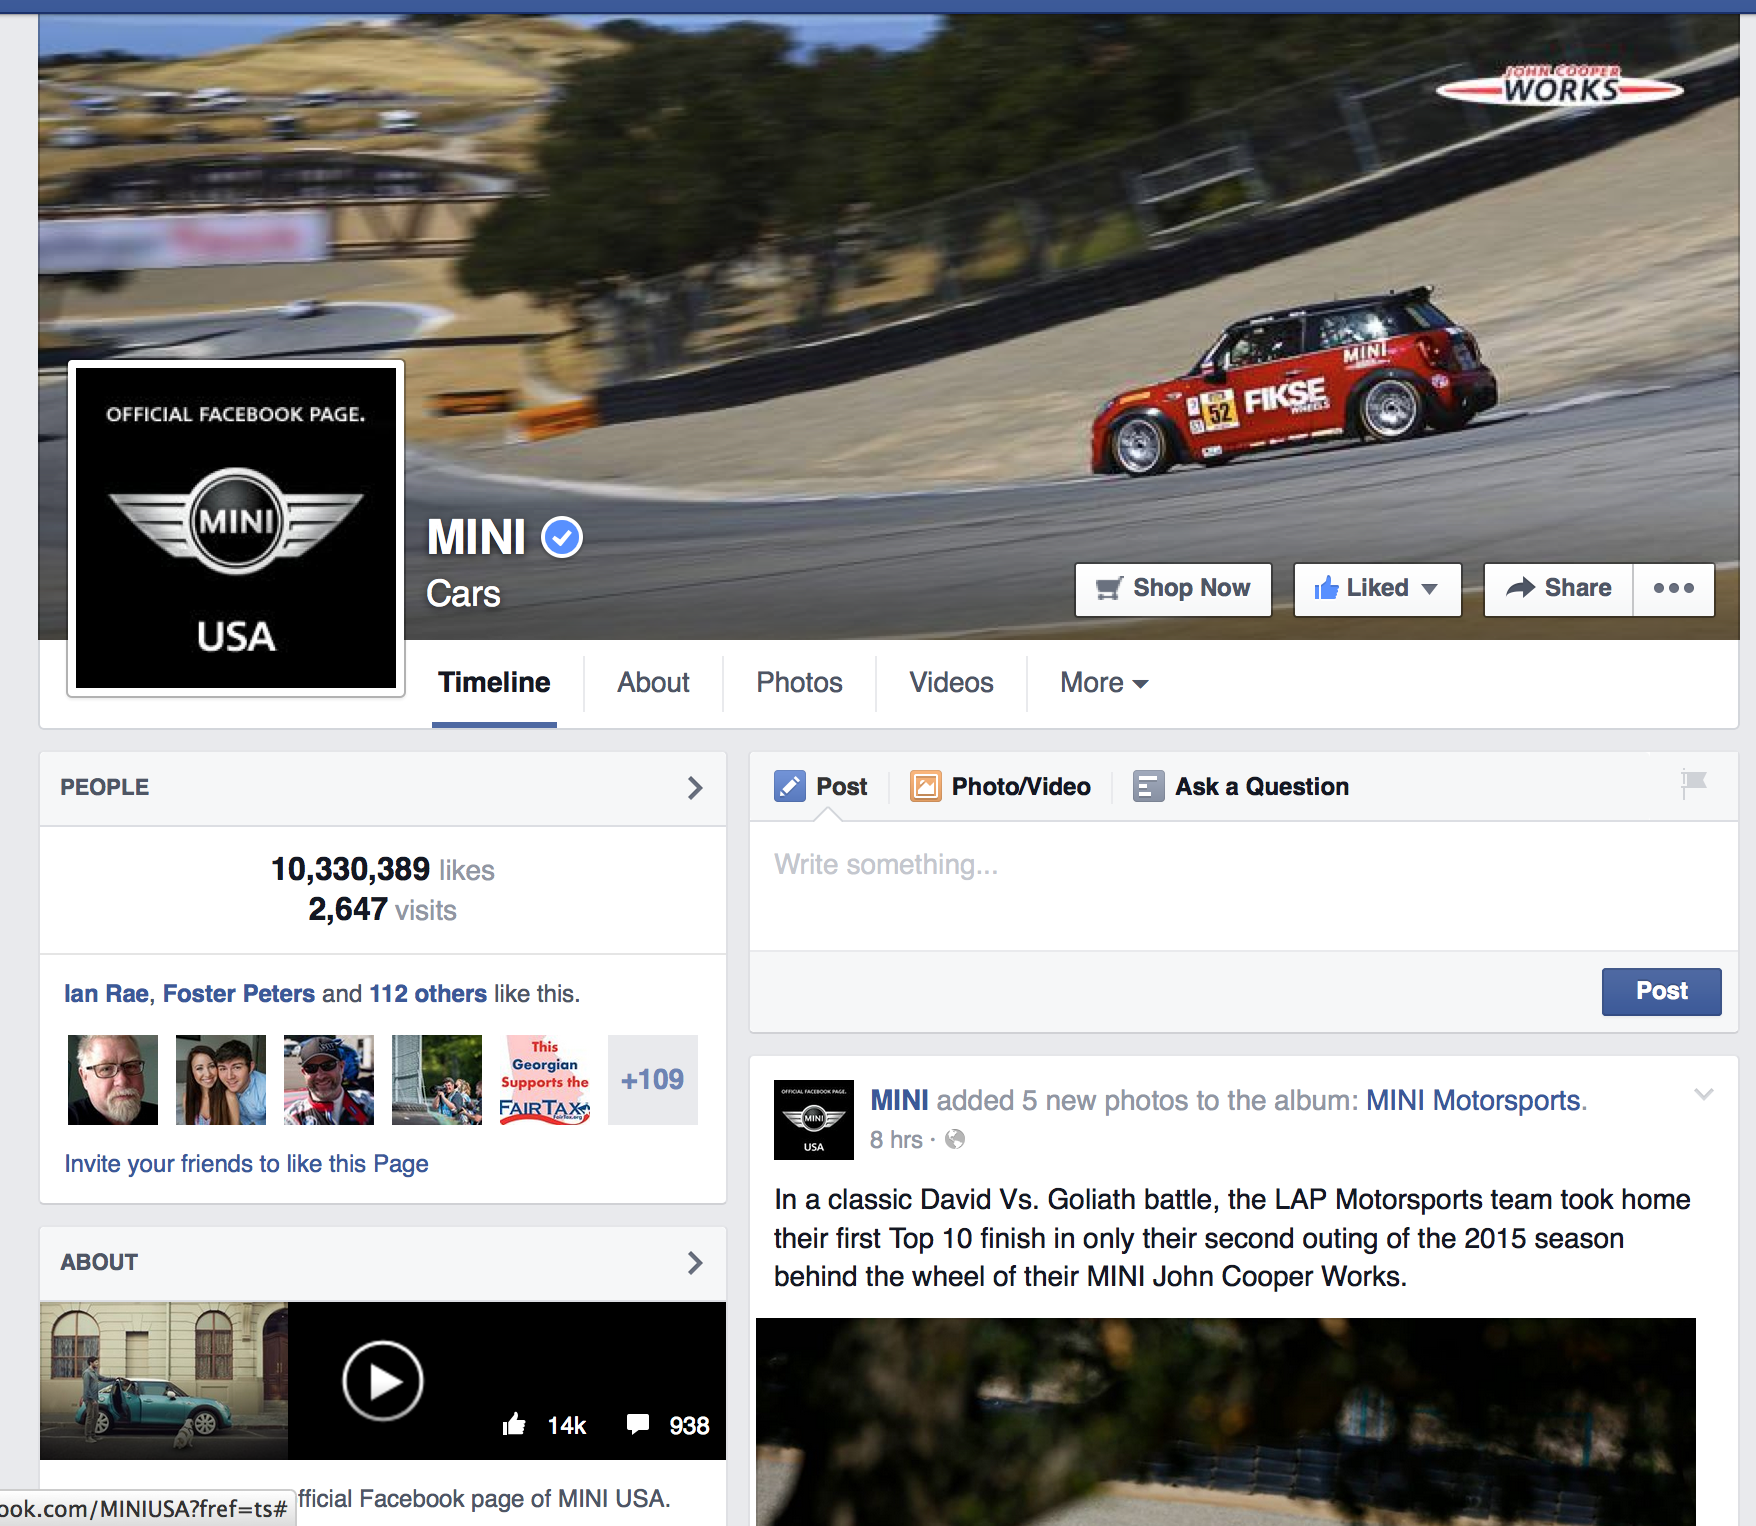Click the Share button
This screenshot has width=1756, height=1526.
(1559, 589)
